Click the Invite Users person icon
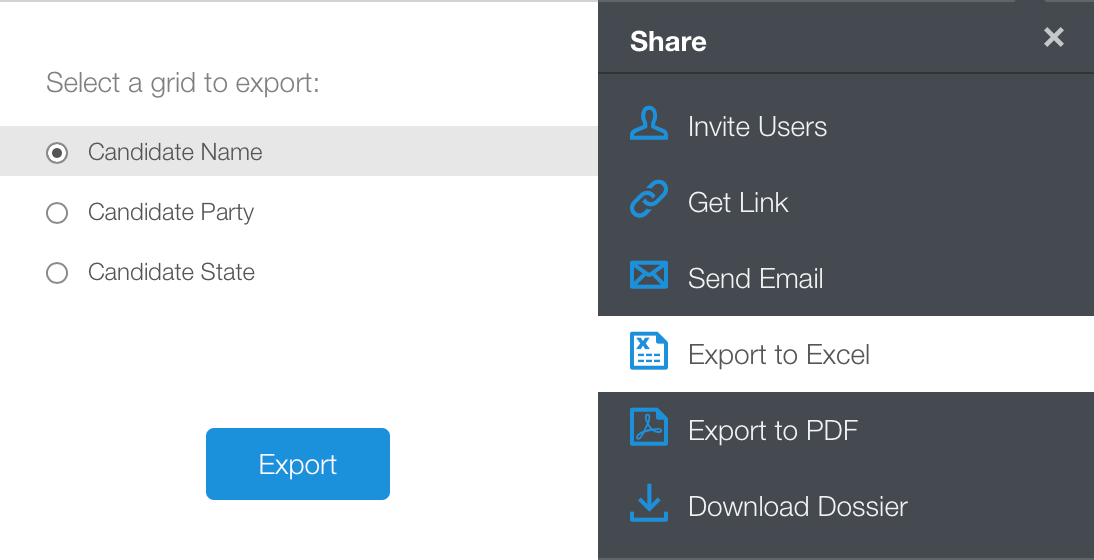 click(x=649, y=126)
